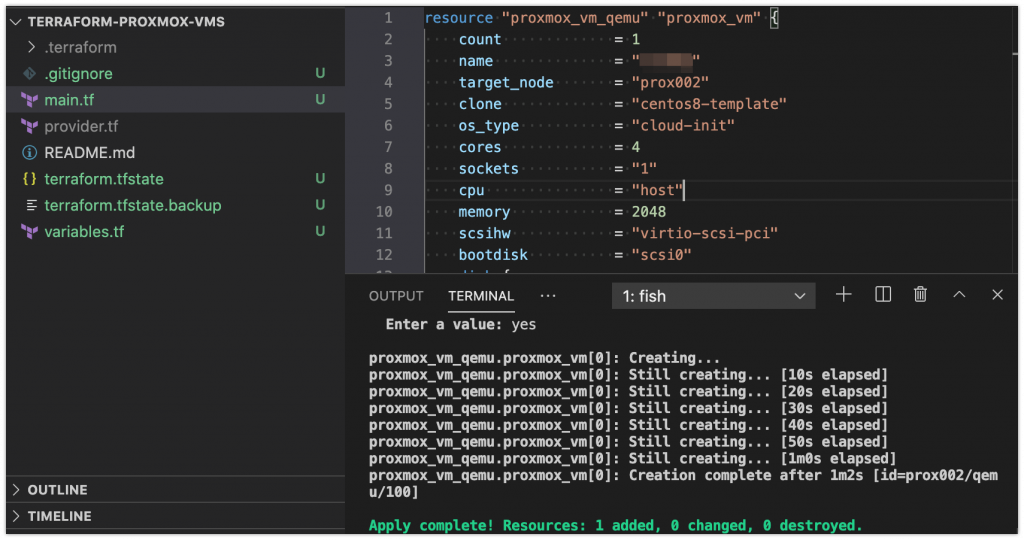
Task: Open terraform.tfstate.backup file
Action: tap(133, 205)
